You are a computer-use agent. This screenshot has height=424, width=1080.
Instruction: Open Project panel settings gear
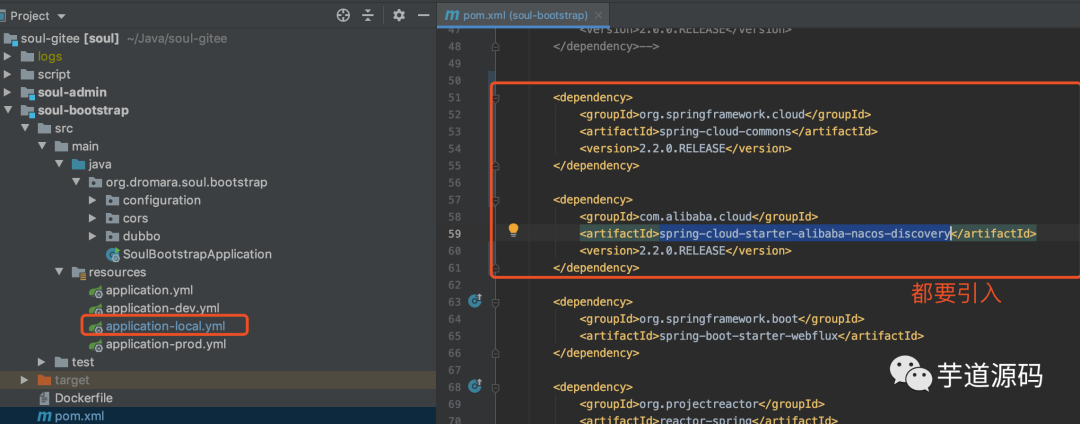[x=399, y=15]
